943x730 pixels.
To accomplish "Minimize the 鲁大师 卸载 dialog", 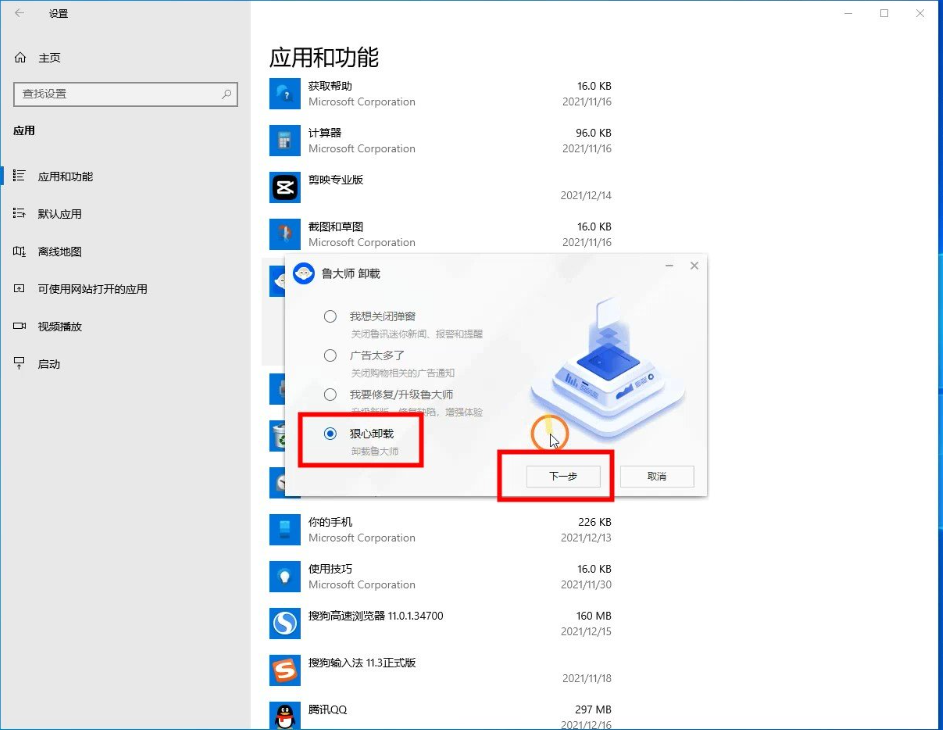I will (669, 265).
